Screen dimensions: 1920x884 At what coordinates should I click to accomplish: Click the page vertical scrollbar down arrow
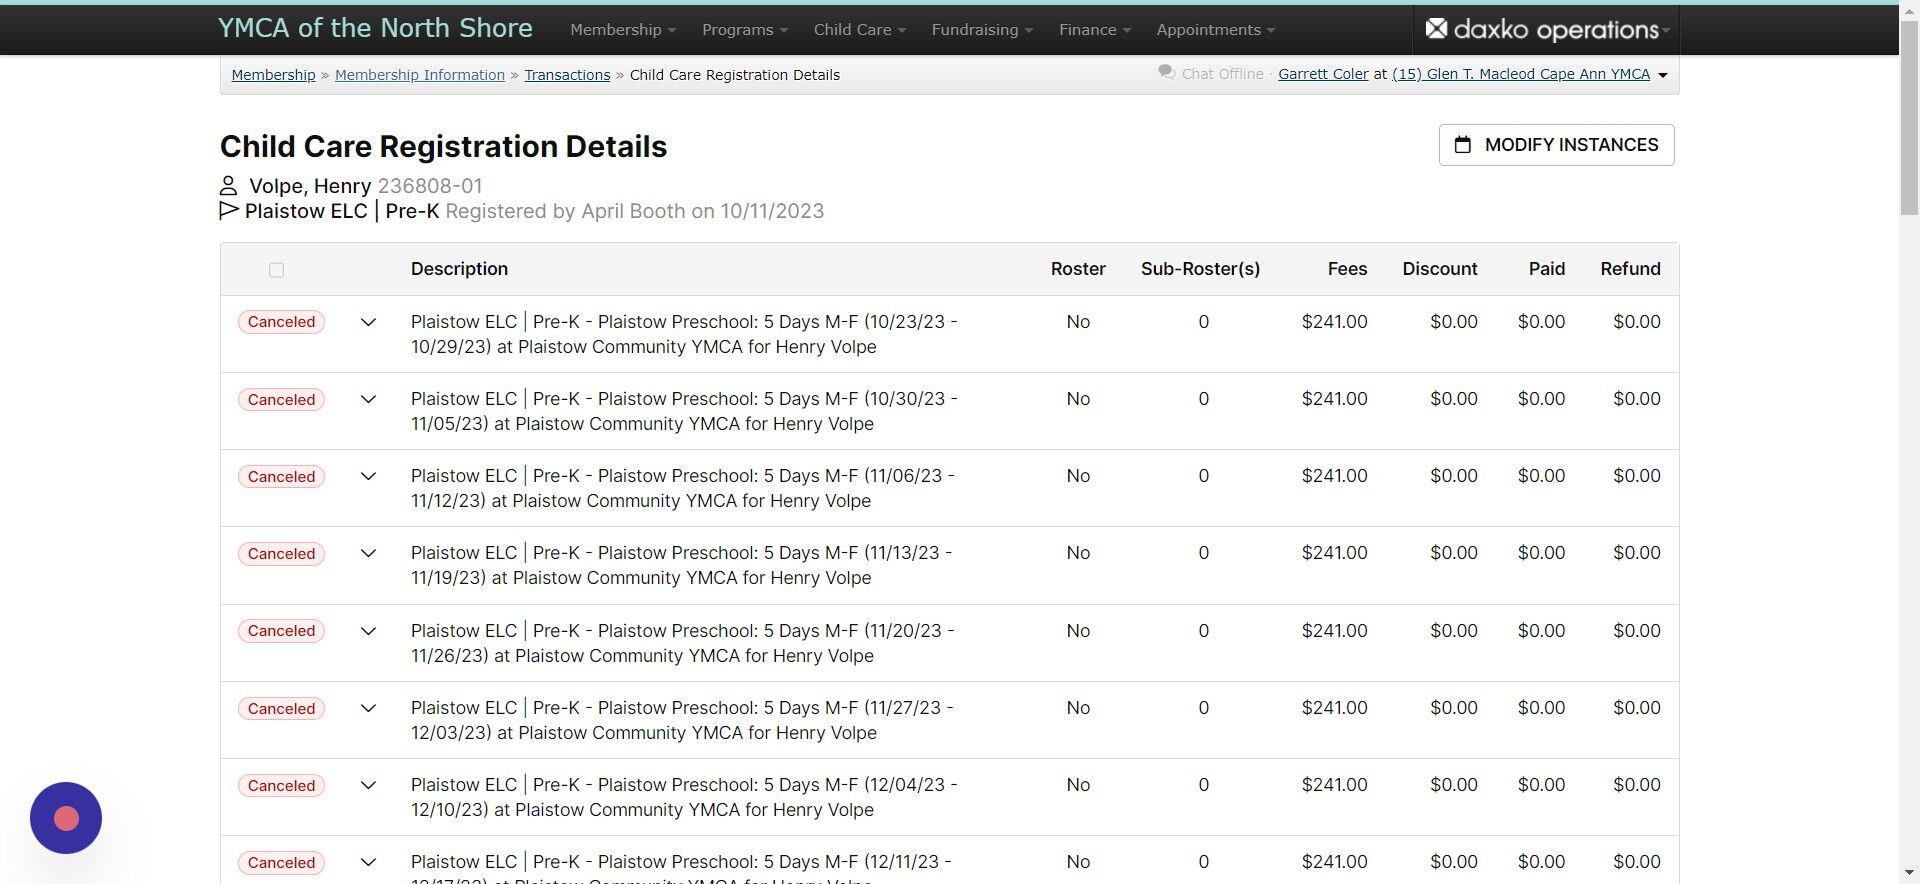(1909, 874)
